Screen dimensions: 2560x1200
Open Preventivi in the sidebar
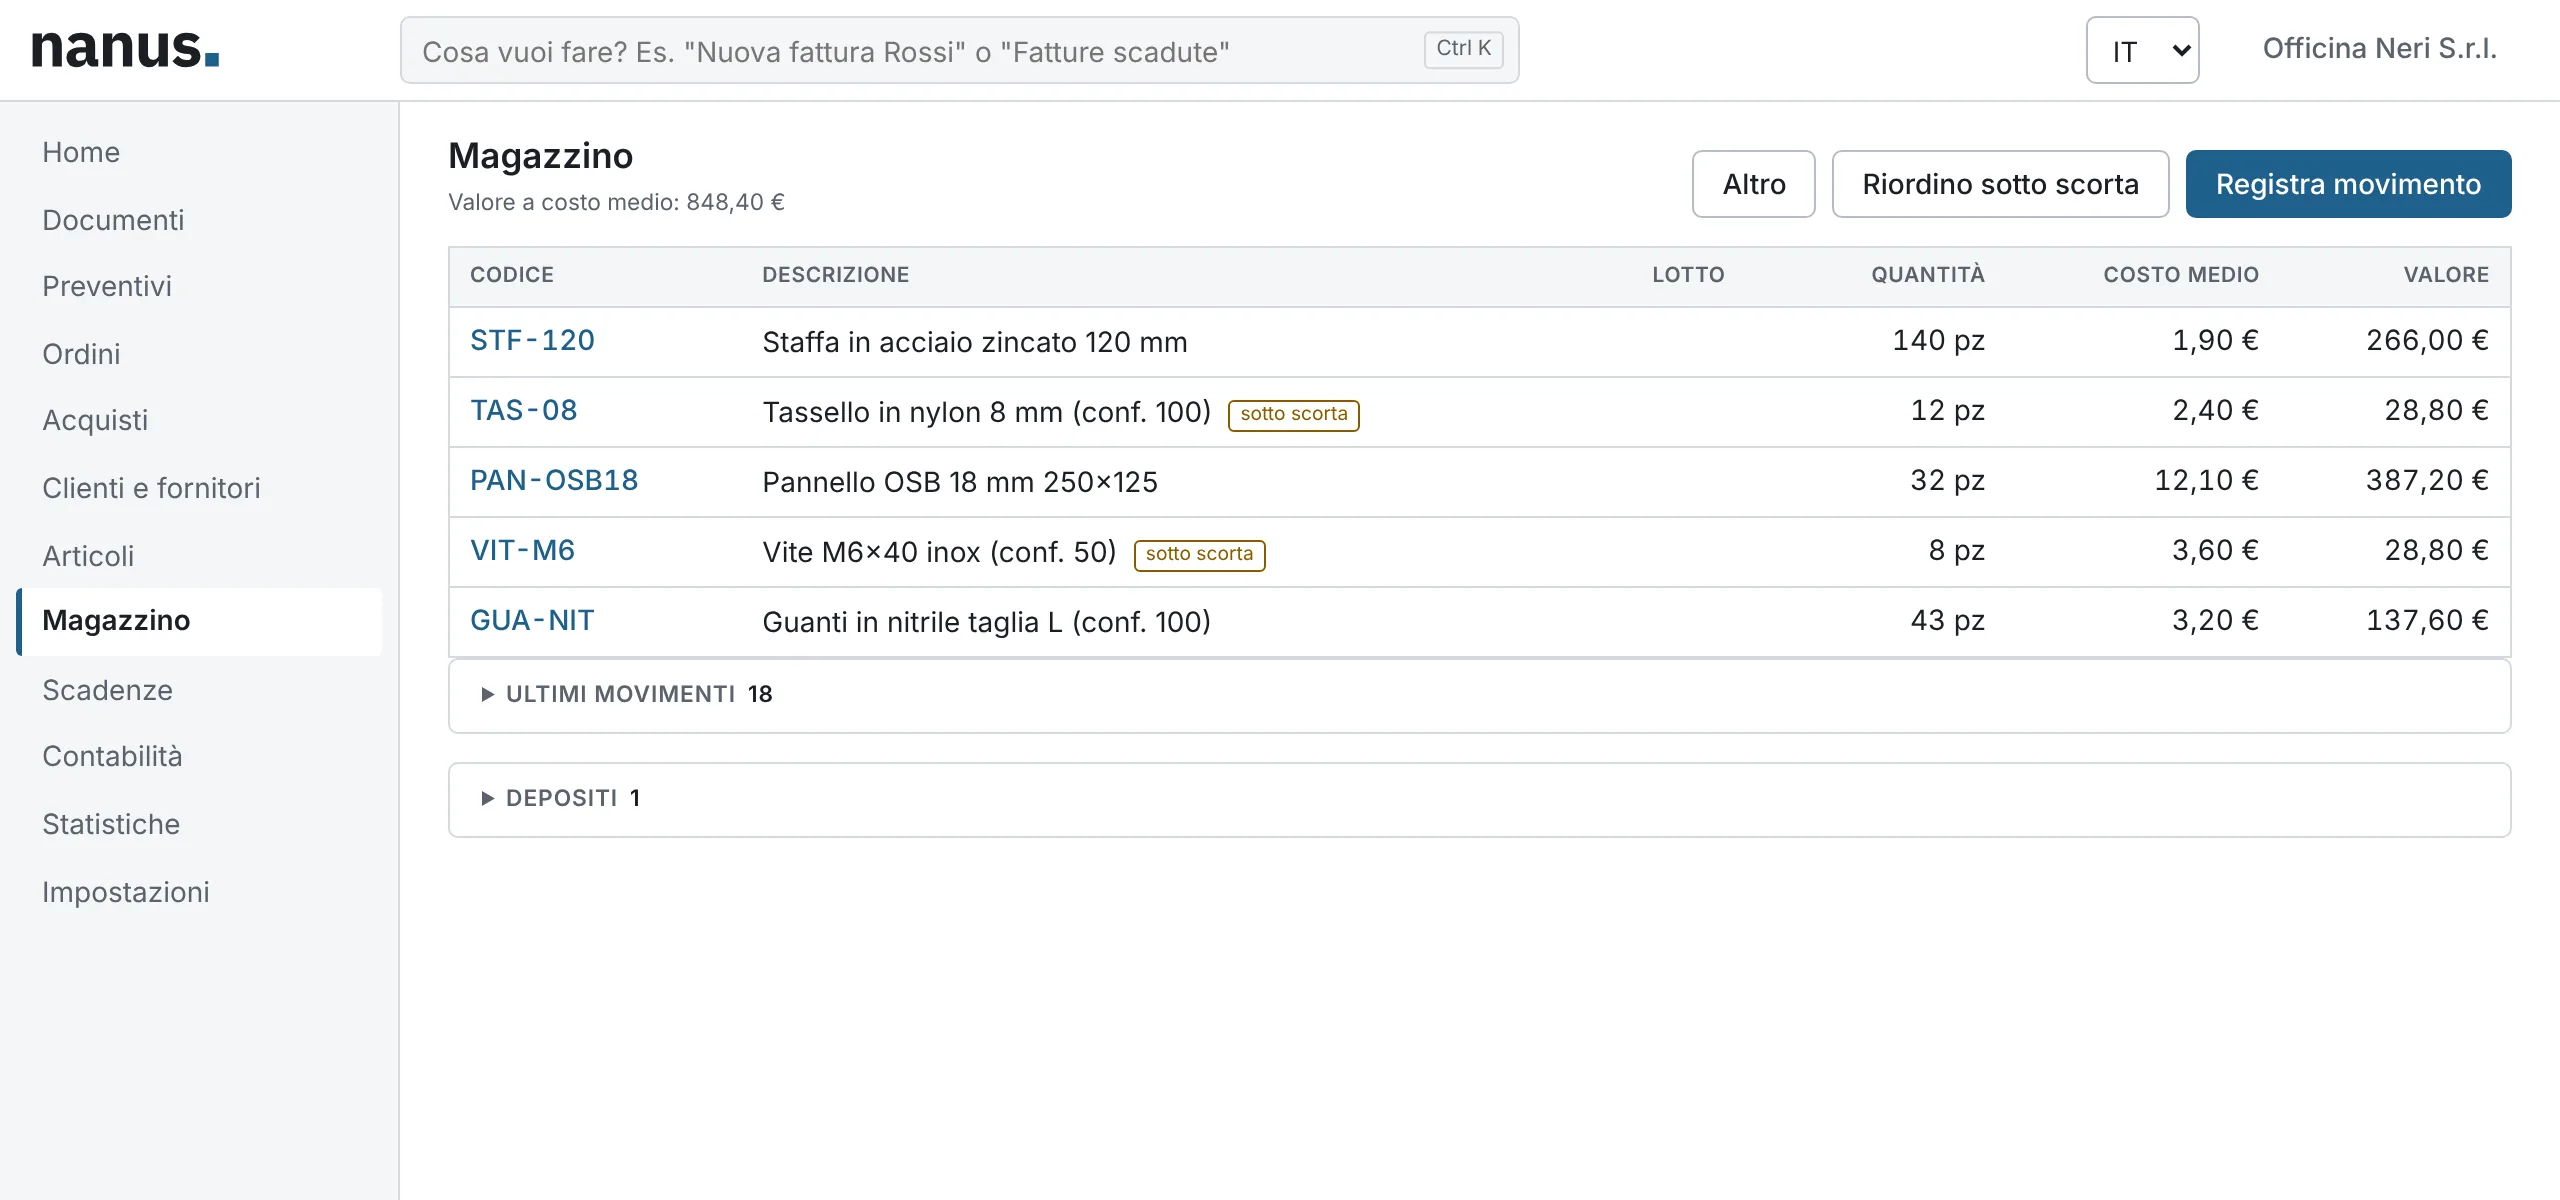[199, 286]
